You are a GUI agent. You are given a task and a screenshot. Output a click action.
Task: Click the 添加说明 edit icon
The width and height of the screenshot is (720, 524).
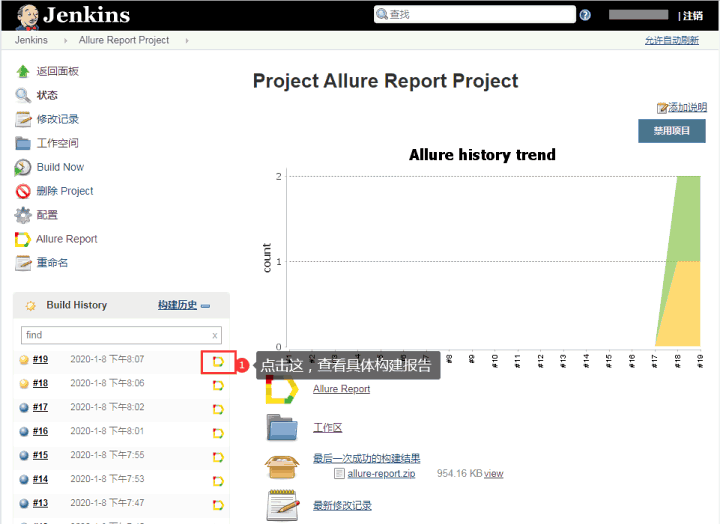click(x=662, y=108)
